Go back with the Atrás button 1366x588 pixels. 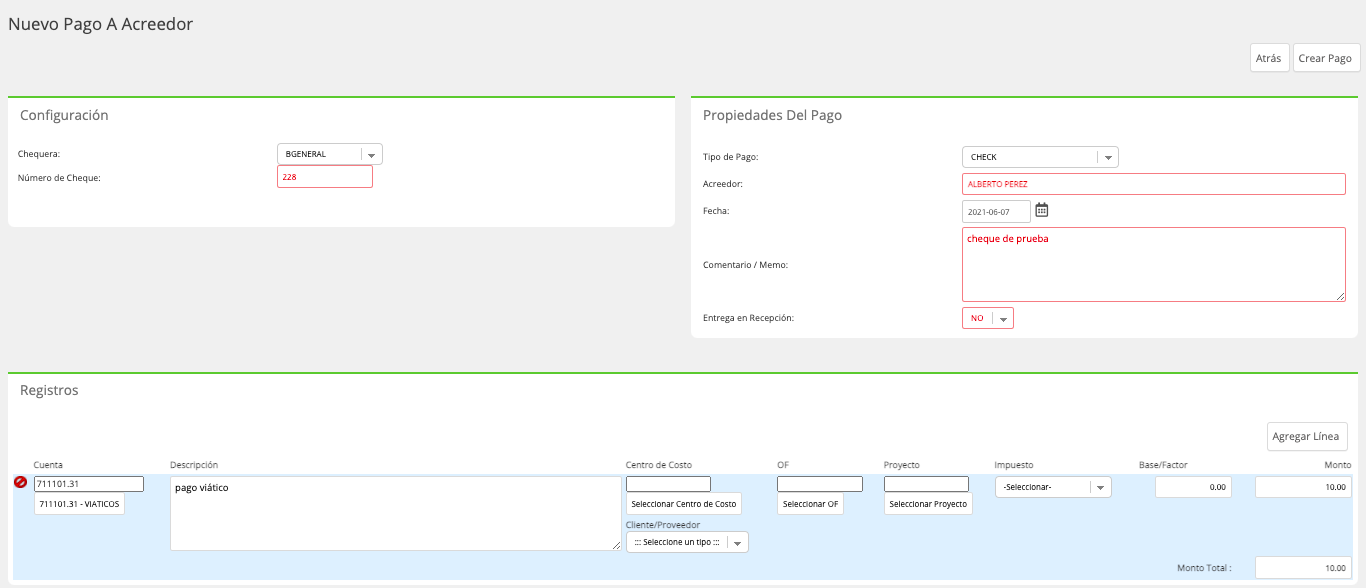pos(1269,58)
